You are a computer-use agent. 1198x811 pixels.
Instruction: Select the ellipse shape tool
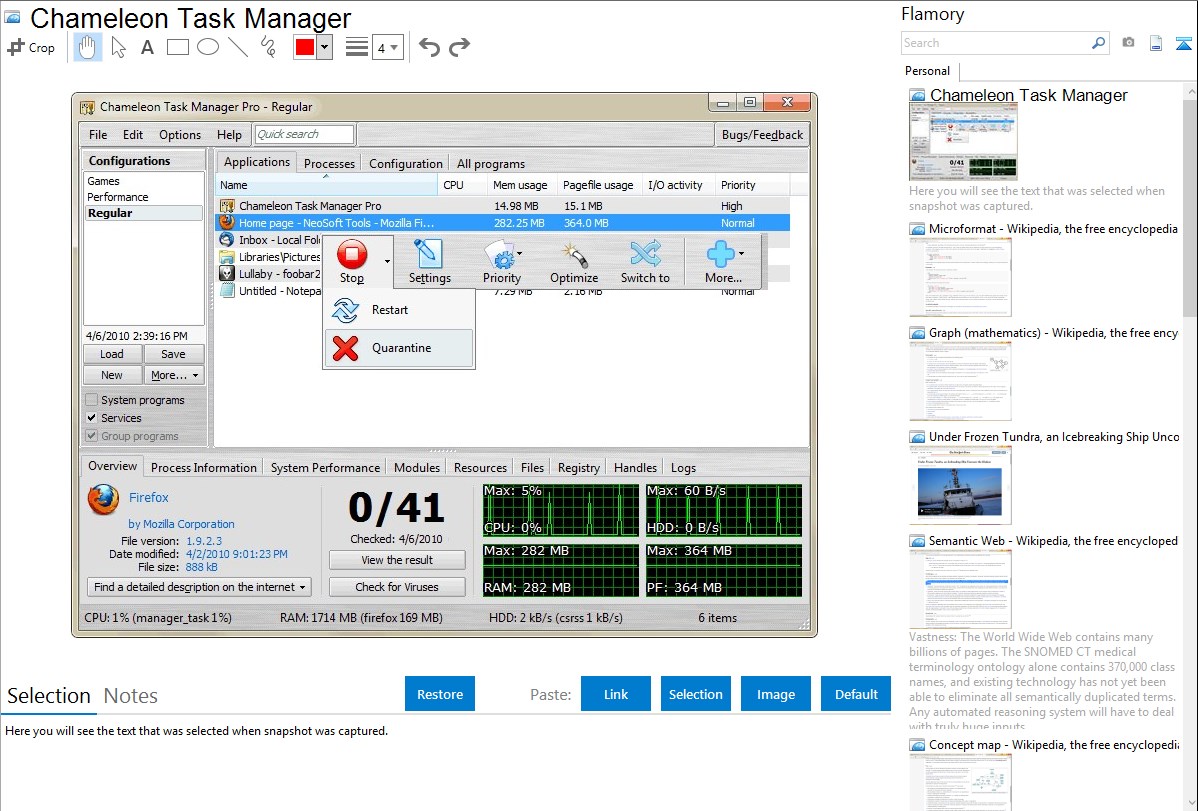(x=207, y=47)
